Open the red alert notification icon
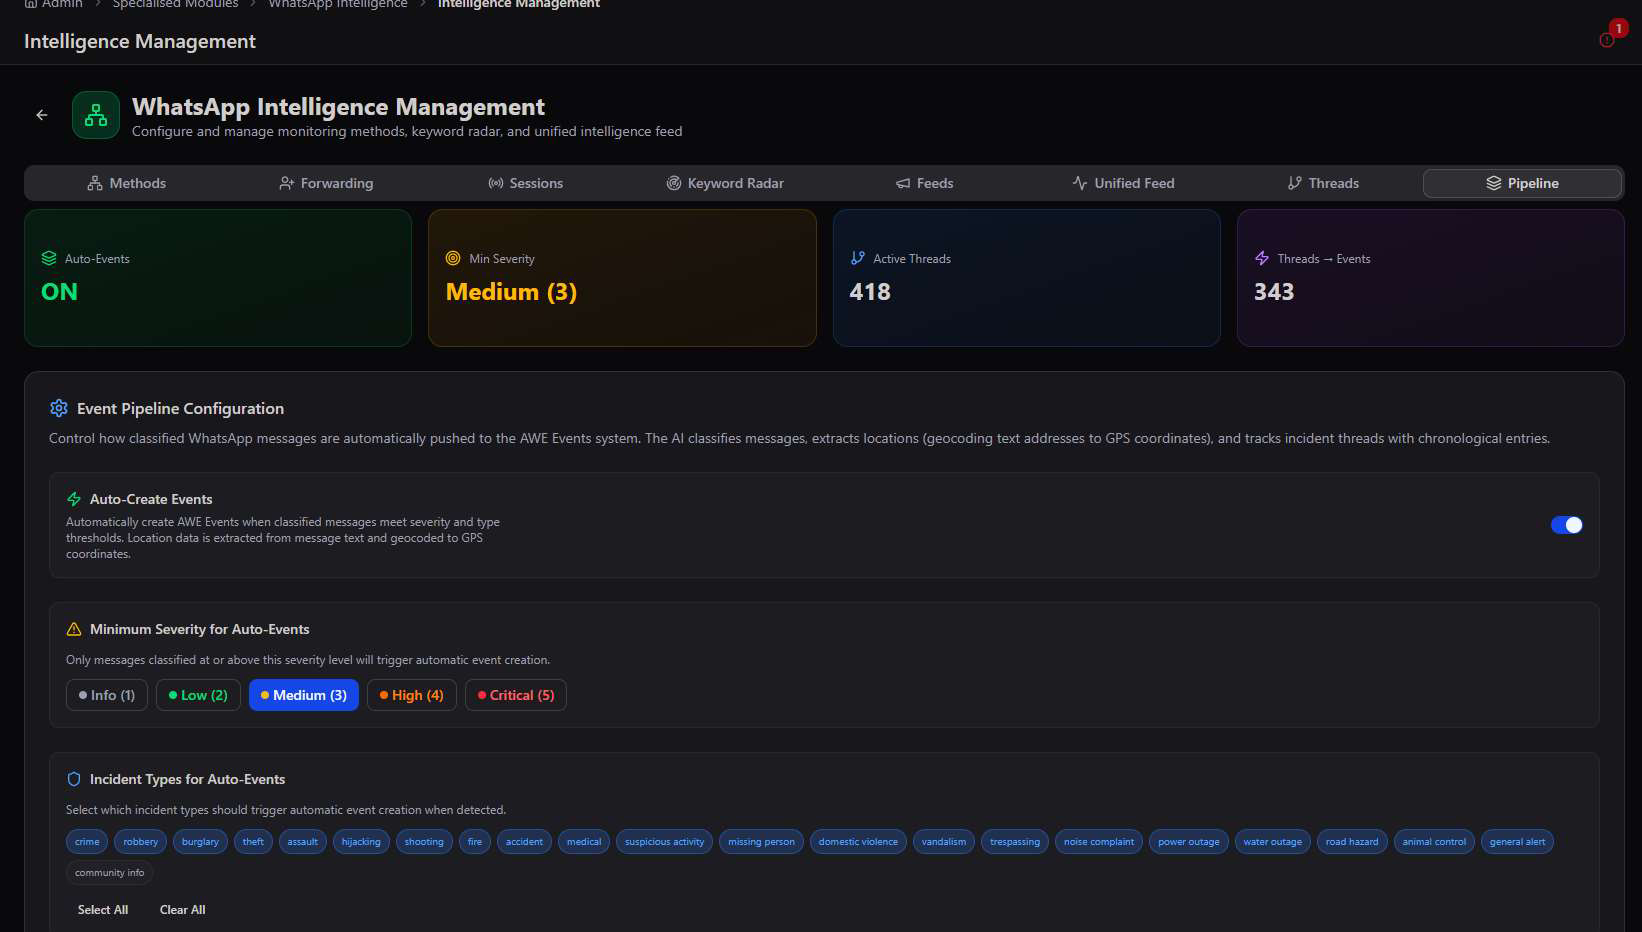The image size is (1642, 932). coord(1607,40)
